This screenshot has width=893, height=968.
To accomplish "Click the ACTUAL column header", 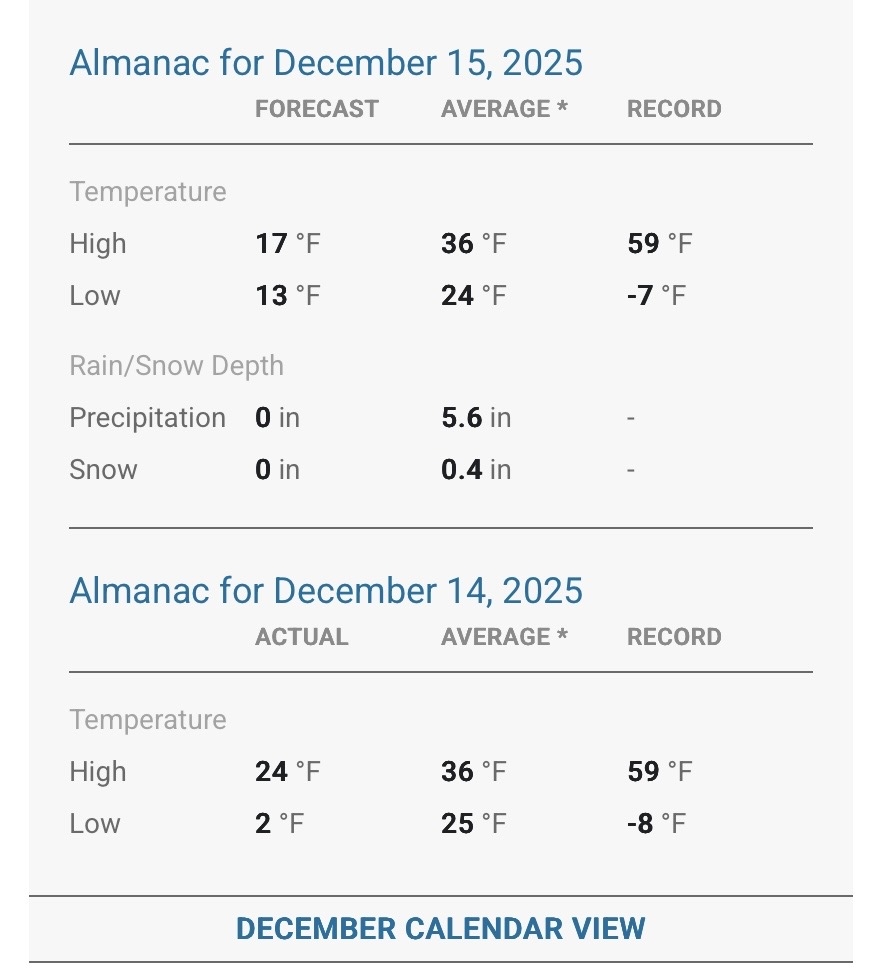I will coord(301,637).
